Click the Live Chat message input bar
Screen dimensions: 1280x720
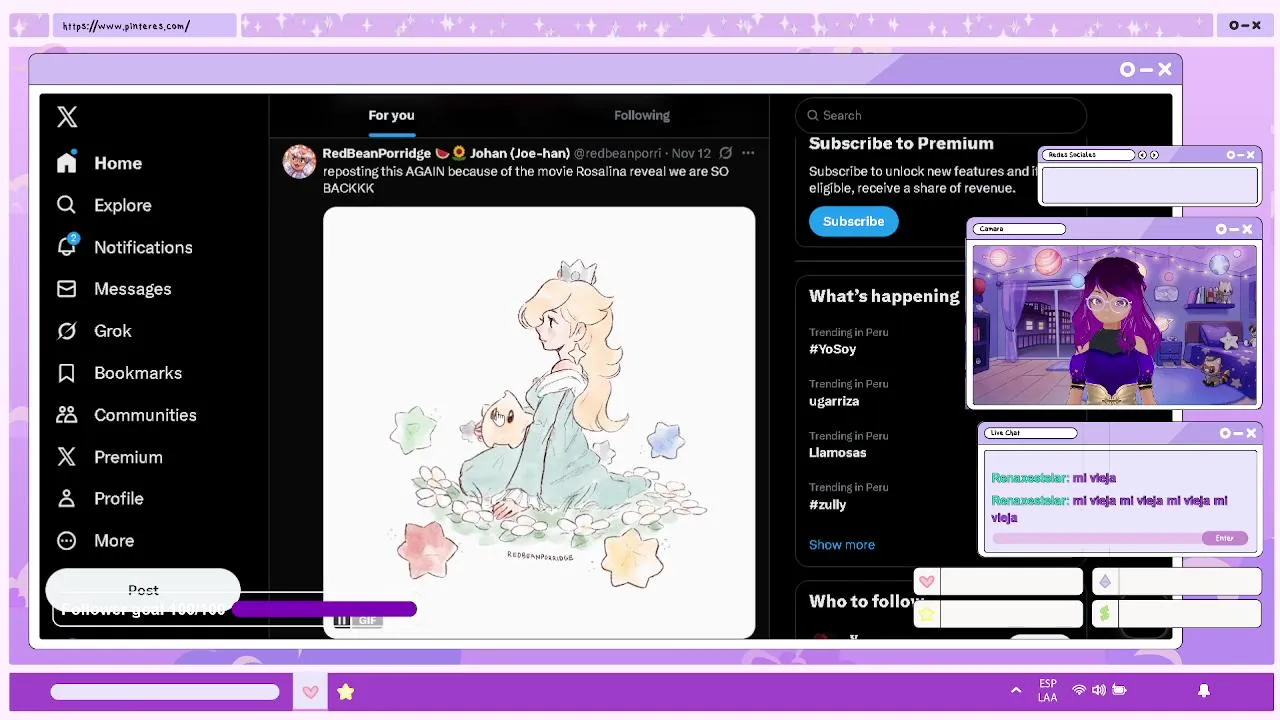click(1098, 538)
